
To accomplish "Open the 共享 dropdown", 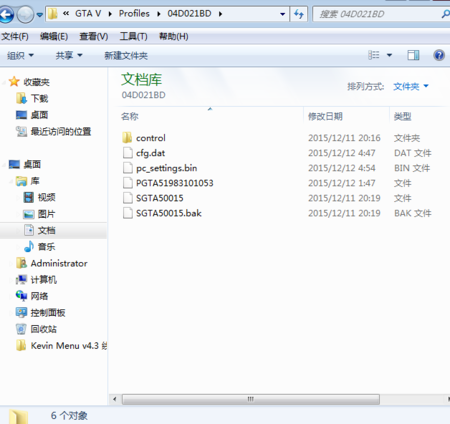I will coord(69,55).
